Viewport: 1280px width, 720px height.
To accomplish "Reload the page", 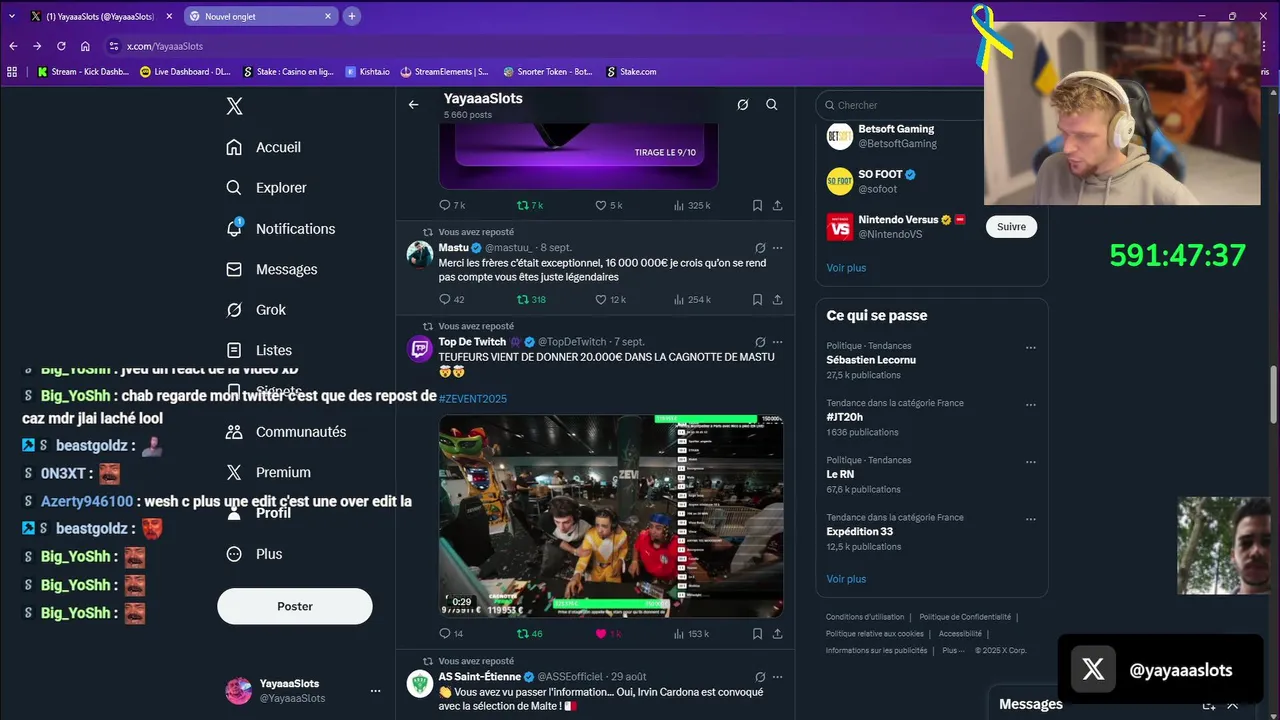I will coord(61,46).
